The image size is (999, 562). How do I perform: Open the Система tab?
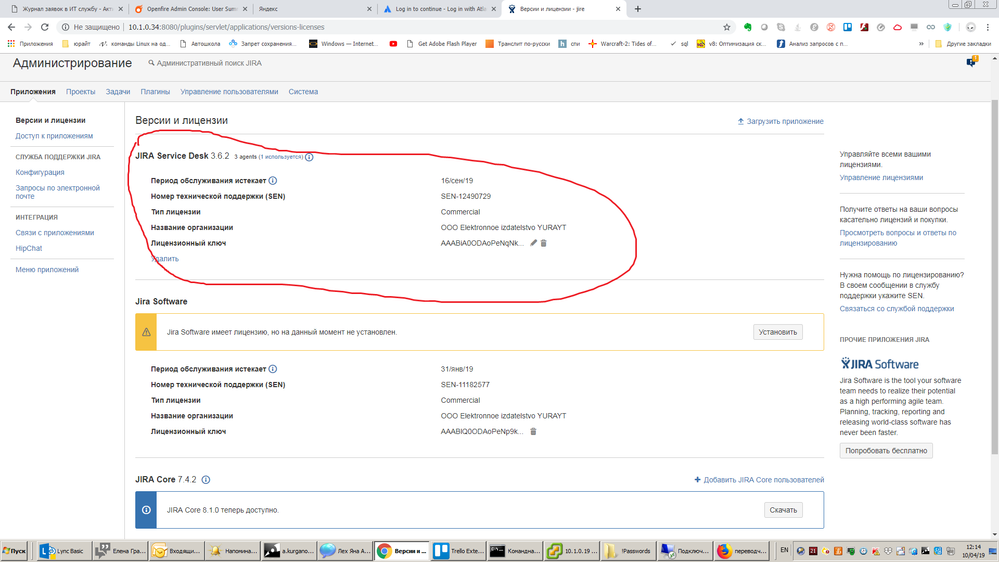tap(303, 92)
